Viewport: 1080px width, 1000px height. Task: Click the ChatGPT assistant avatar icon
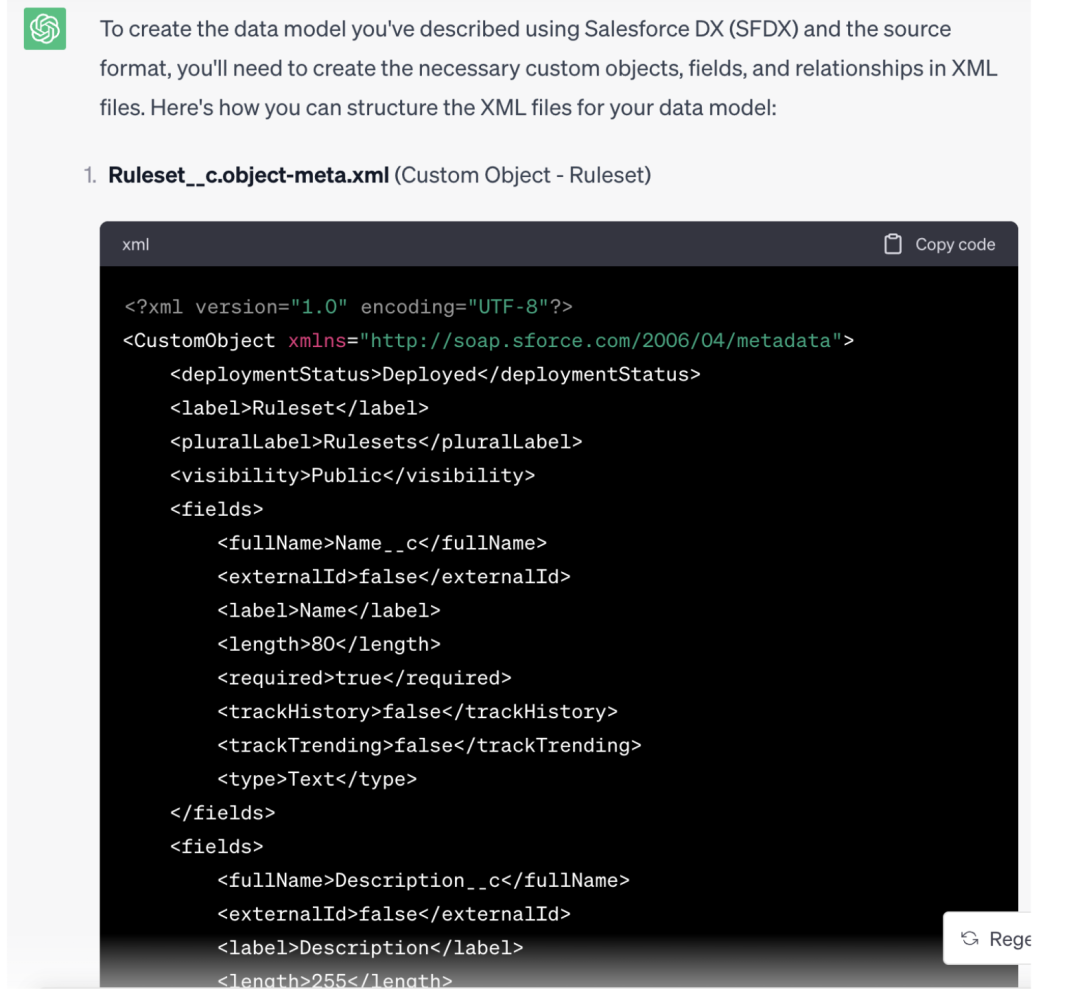[44, 29]
